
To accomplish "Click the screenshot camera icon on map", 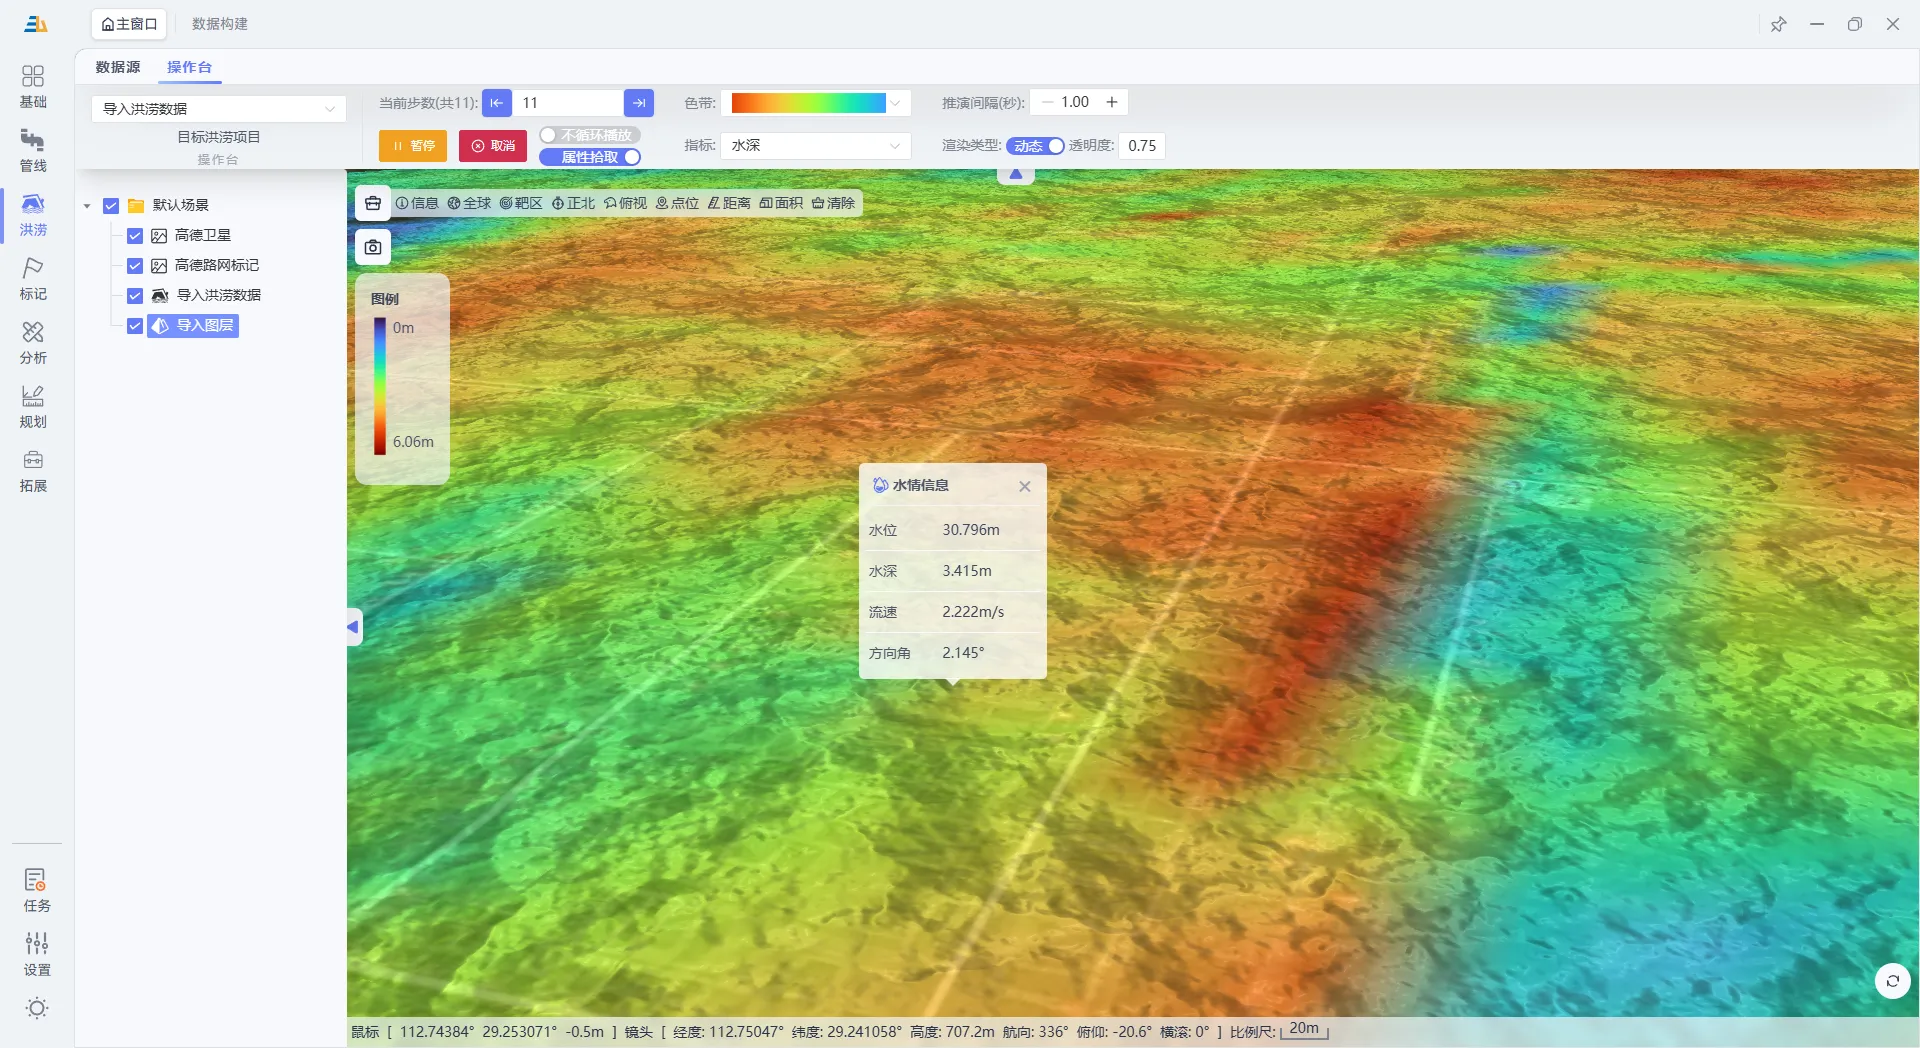I will (373, 247).
